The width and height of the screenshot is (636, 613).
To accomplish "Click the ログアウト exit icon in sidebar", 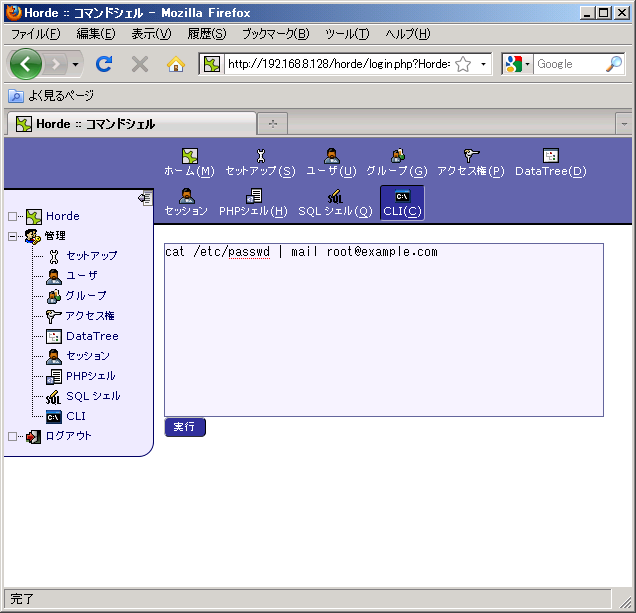I will point(33,437).
